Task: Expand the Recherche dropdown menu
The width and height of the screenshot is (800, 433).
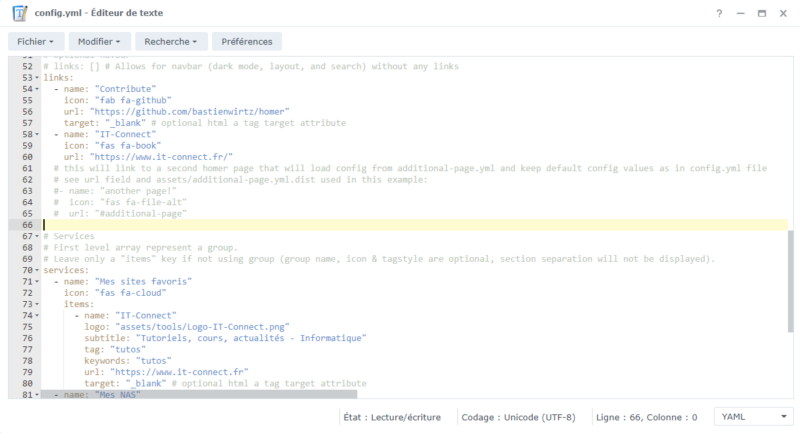Action: point(171,41)
